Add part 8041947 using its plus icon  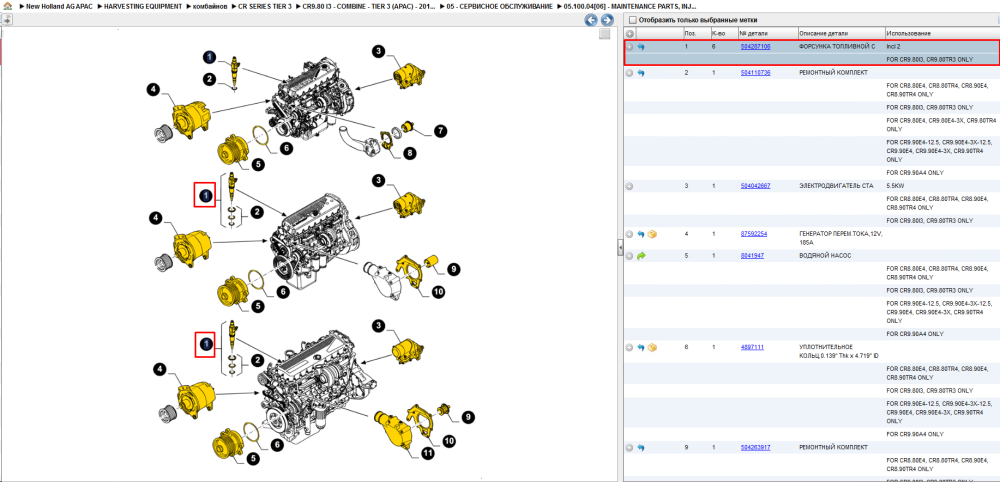point(629,256)
